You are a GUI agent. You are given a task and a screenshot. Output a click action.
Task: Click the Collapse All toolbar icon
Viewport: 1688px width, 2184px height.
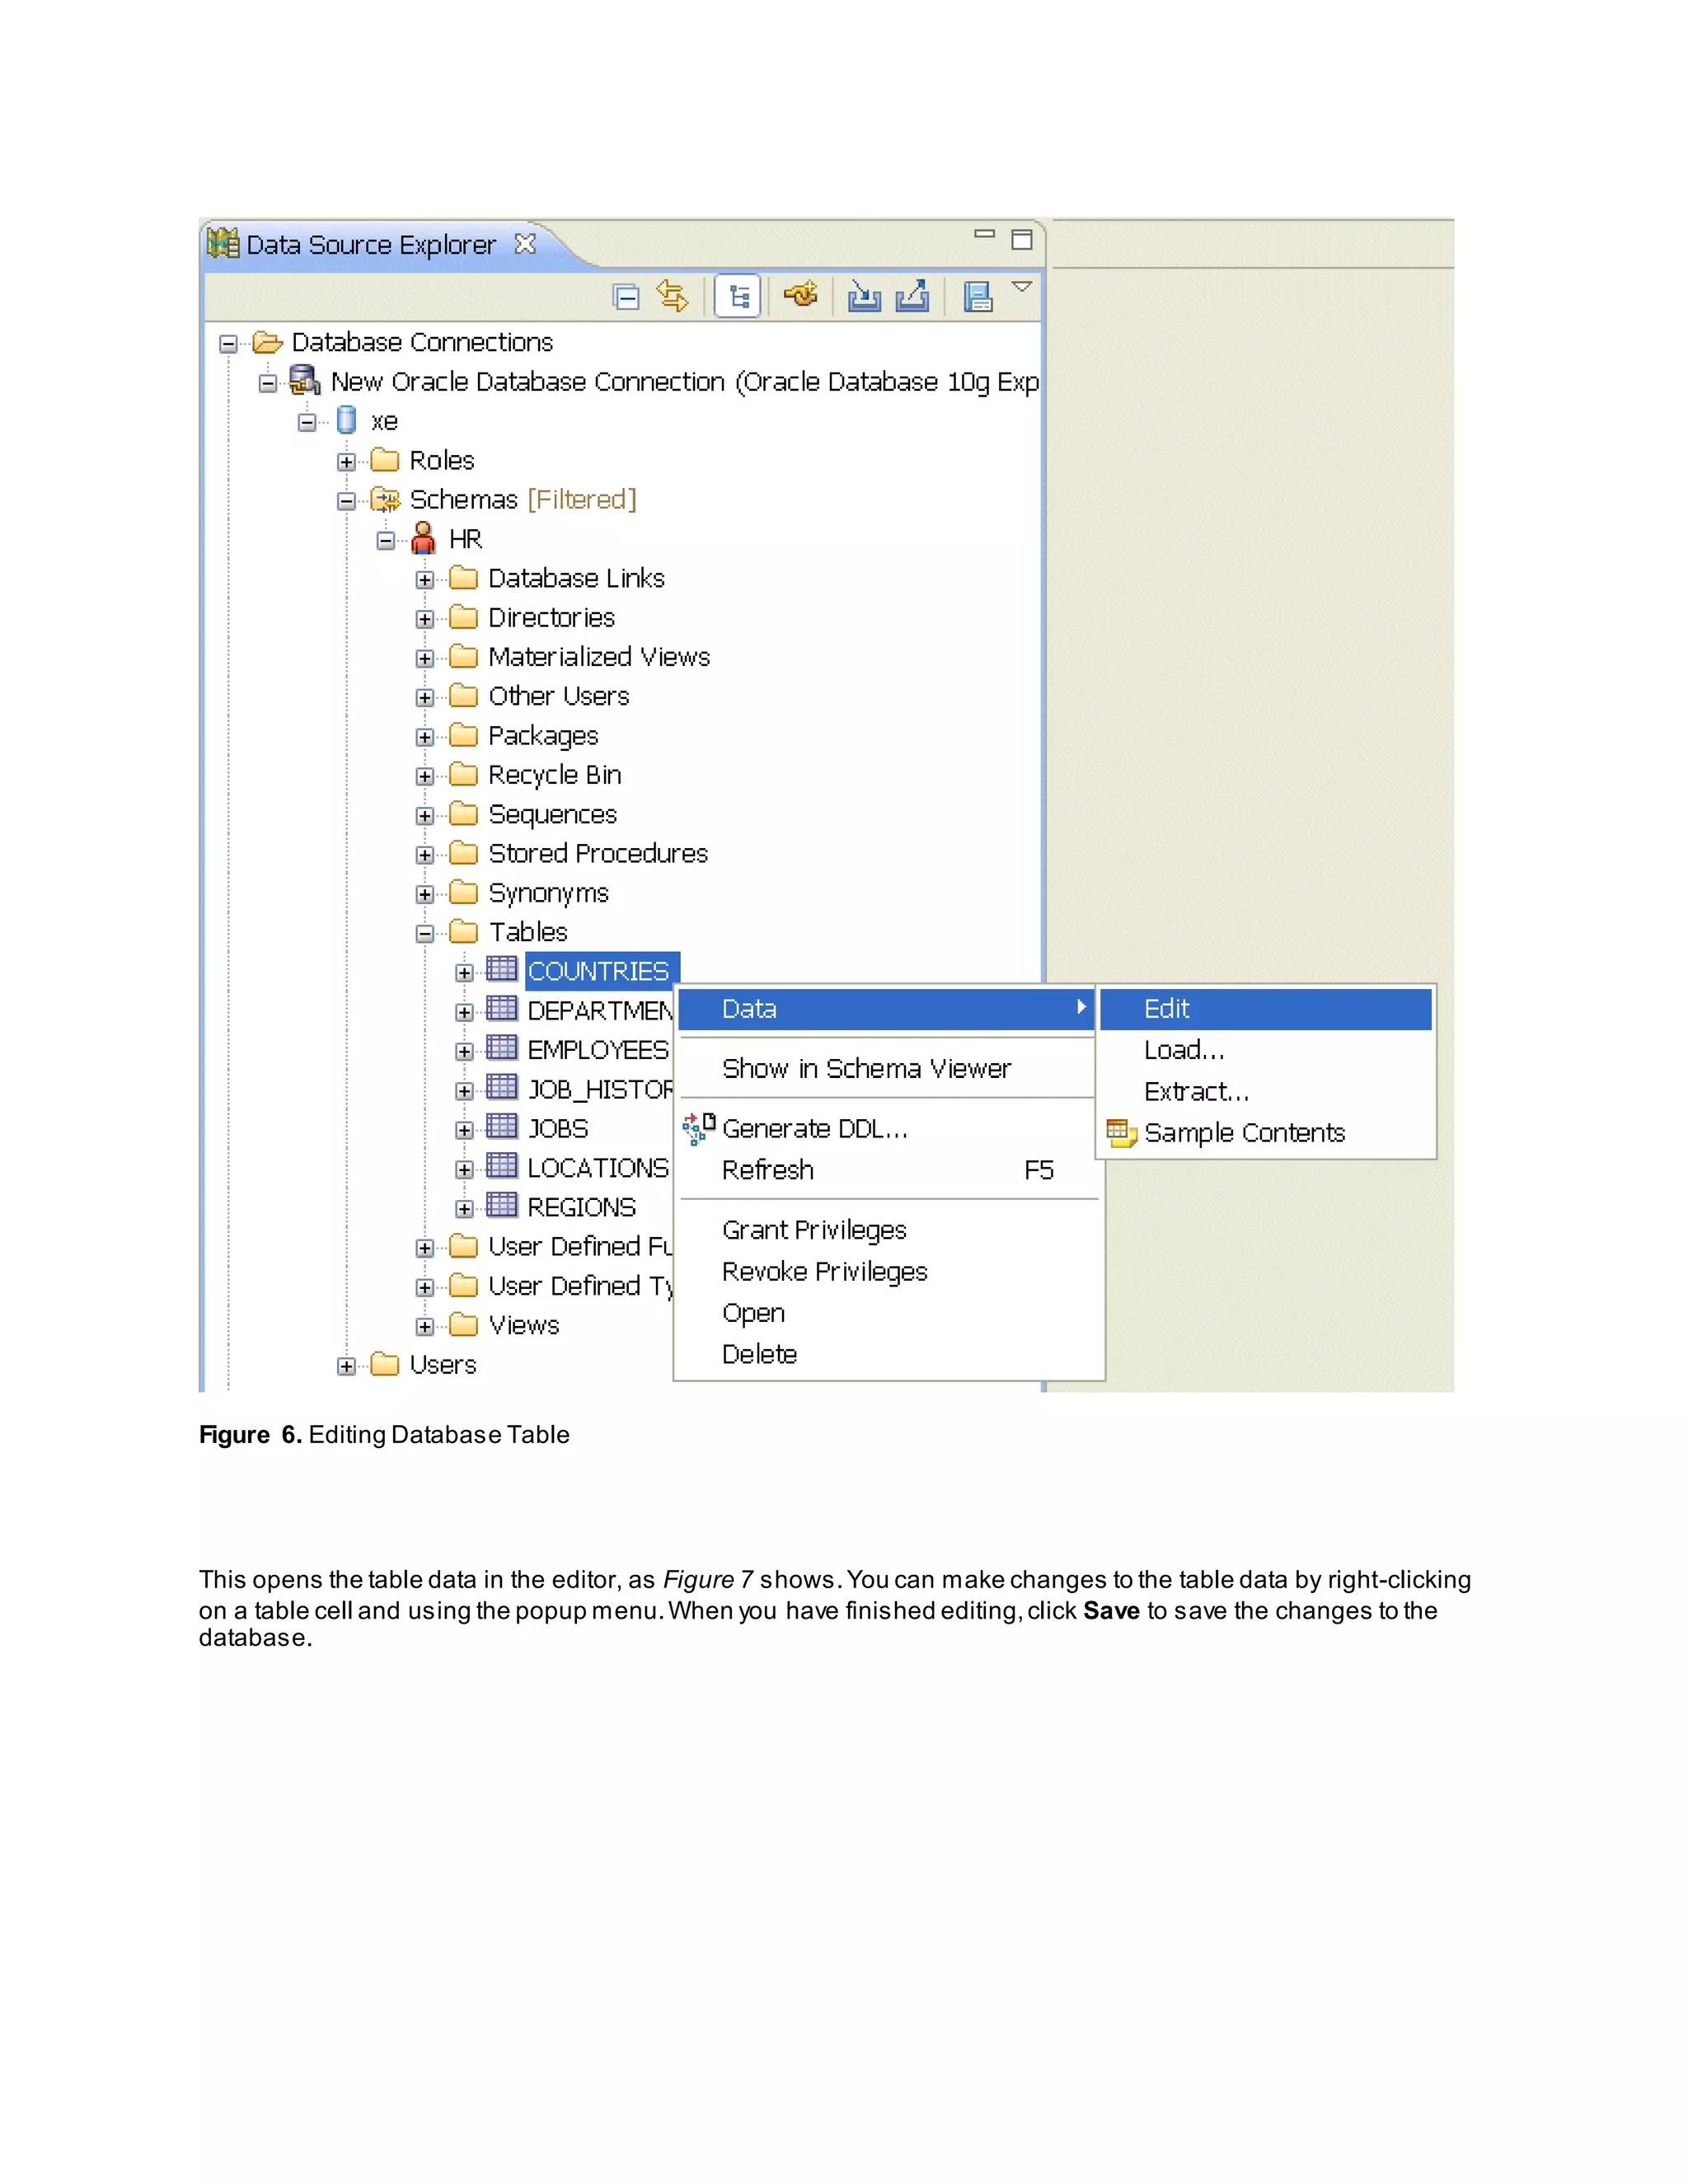tap(626, 297)
